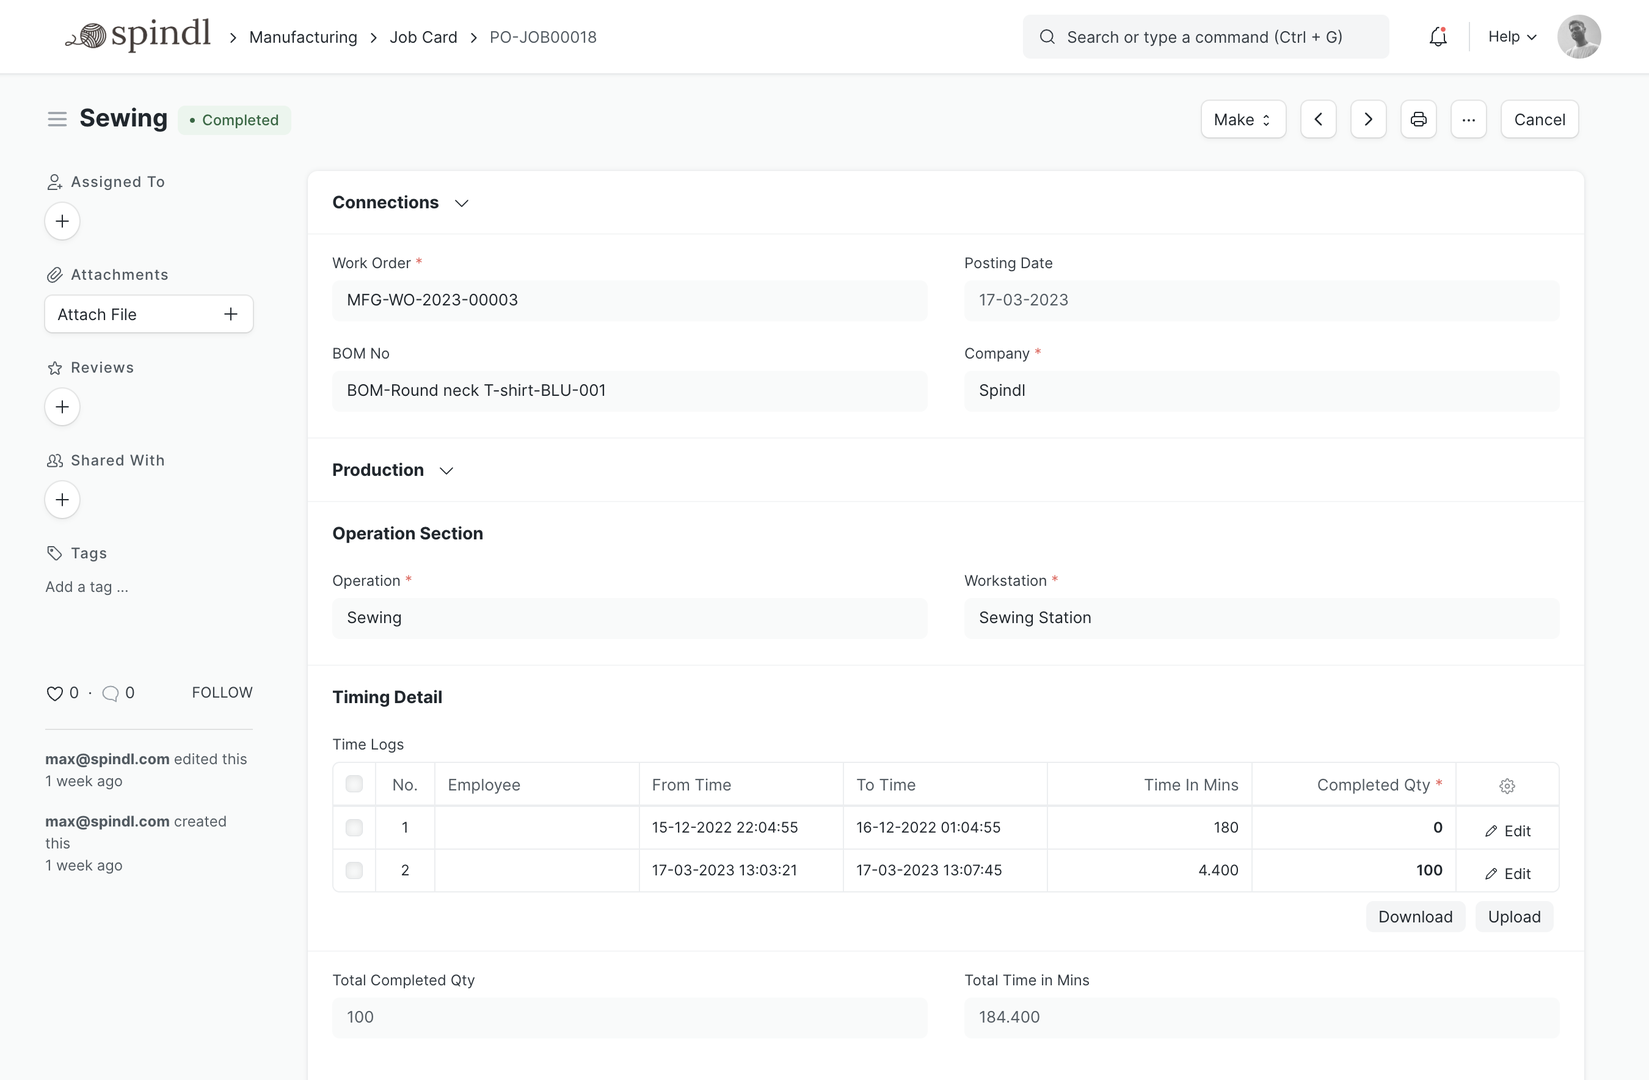Open the Help menu
Image resolution: width=1649 pixels, height=1080 pixels.
[x=1512, y=37]
